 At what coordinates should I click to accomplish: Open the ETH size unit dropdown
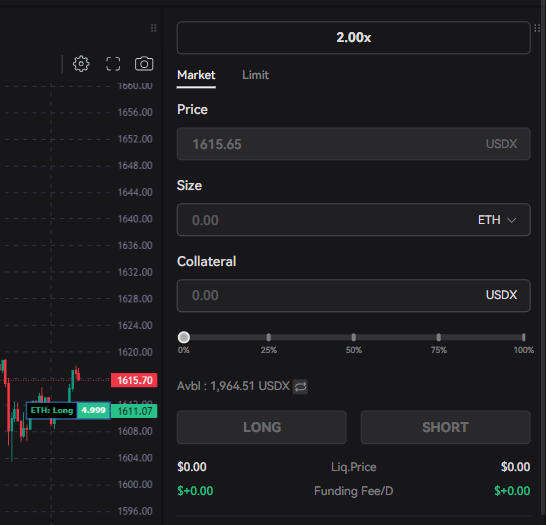(497, 220)
